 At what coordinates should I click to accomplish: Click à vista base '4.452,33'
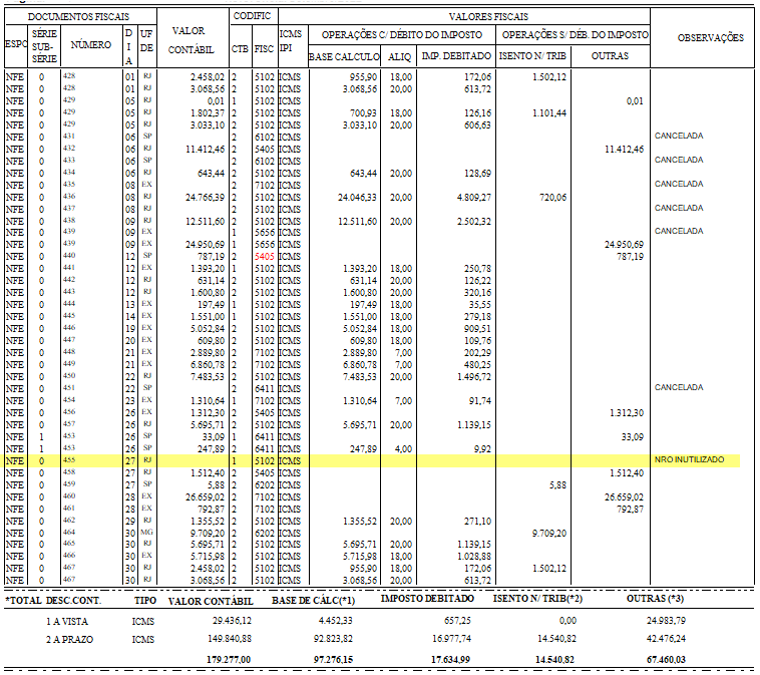tap(335, 621)
